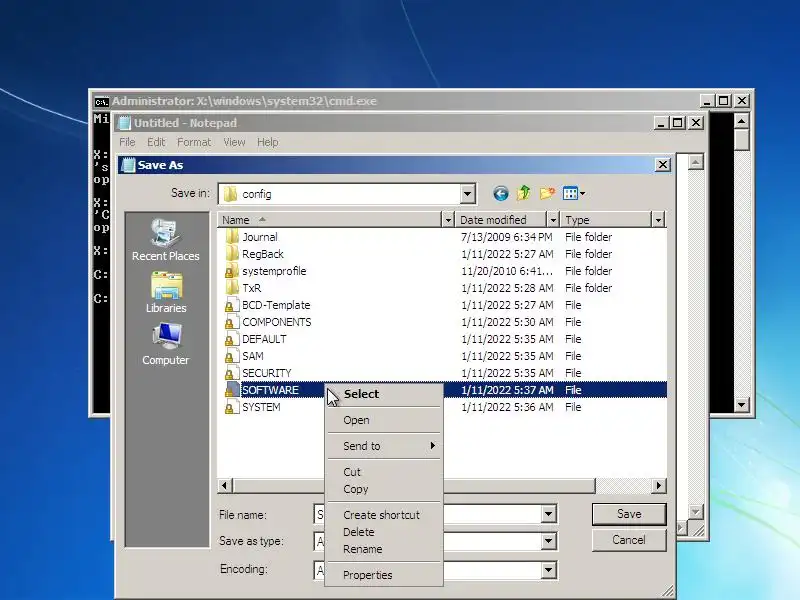
Task: Expand the Save as type dropdown
Action: pos(548,541)
